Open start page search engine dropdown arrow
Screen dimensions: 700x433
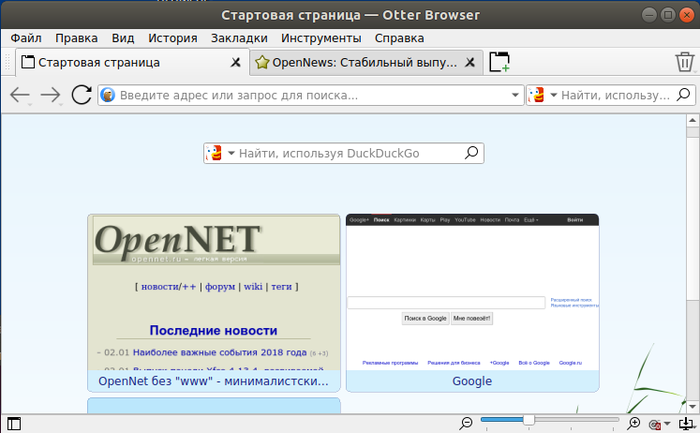pyautogui.click(x=231, y=153)
